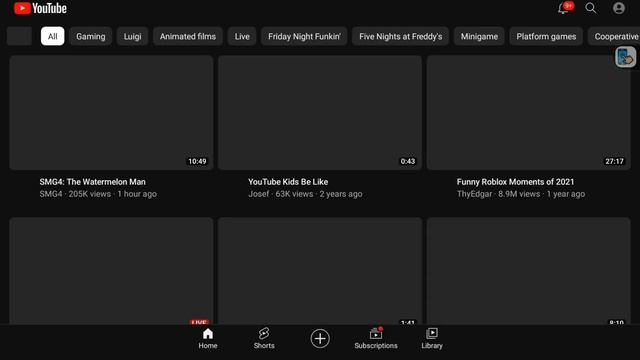Open the 0:43 YouTube Kids video thumbnail
This screenshot has height=360, width=640.
pos(320,113)
